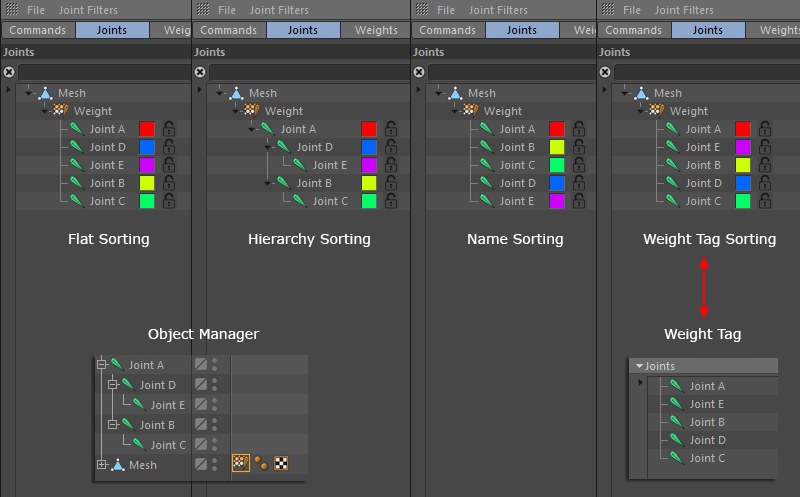The image size is (800, 497).
Task: Click Joint E's bone icon in Weight Tag list
Action: [677, 404]
